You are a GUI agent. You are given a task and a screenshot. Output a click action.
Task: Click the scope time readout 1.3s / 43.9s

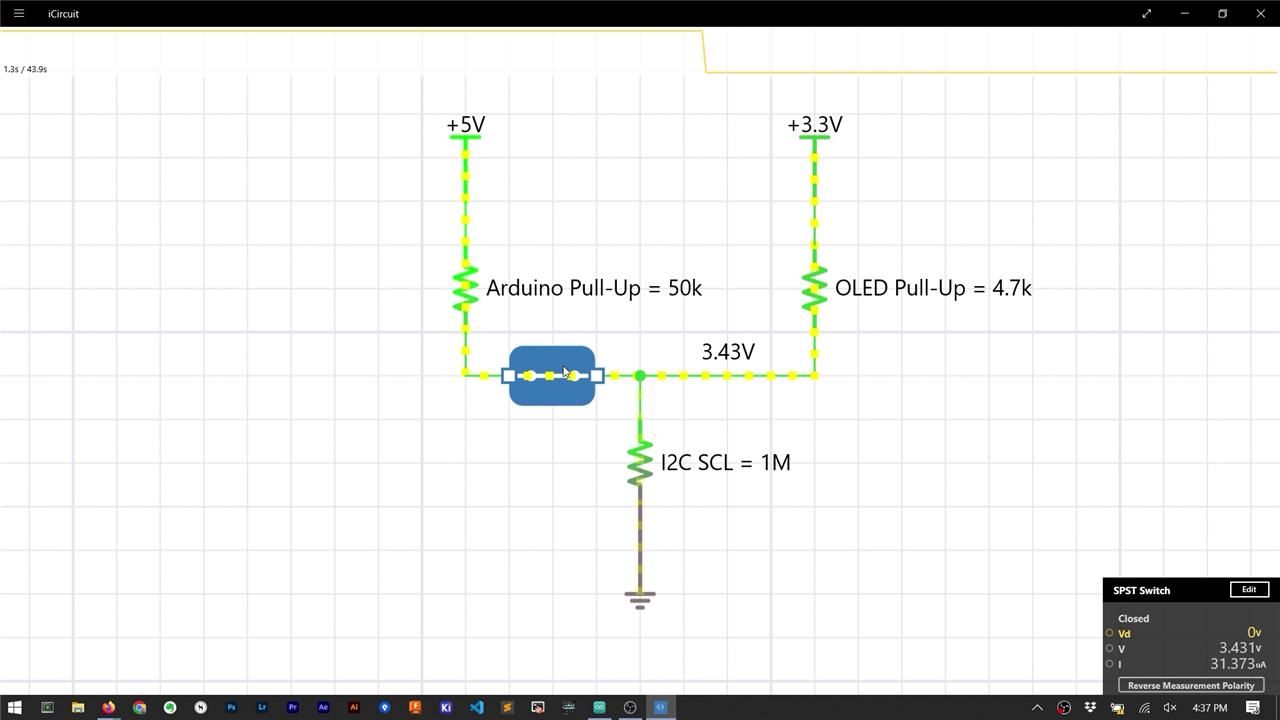click(25, 69)
